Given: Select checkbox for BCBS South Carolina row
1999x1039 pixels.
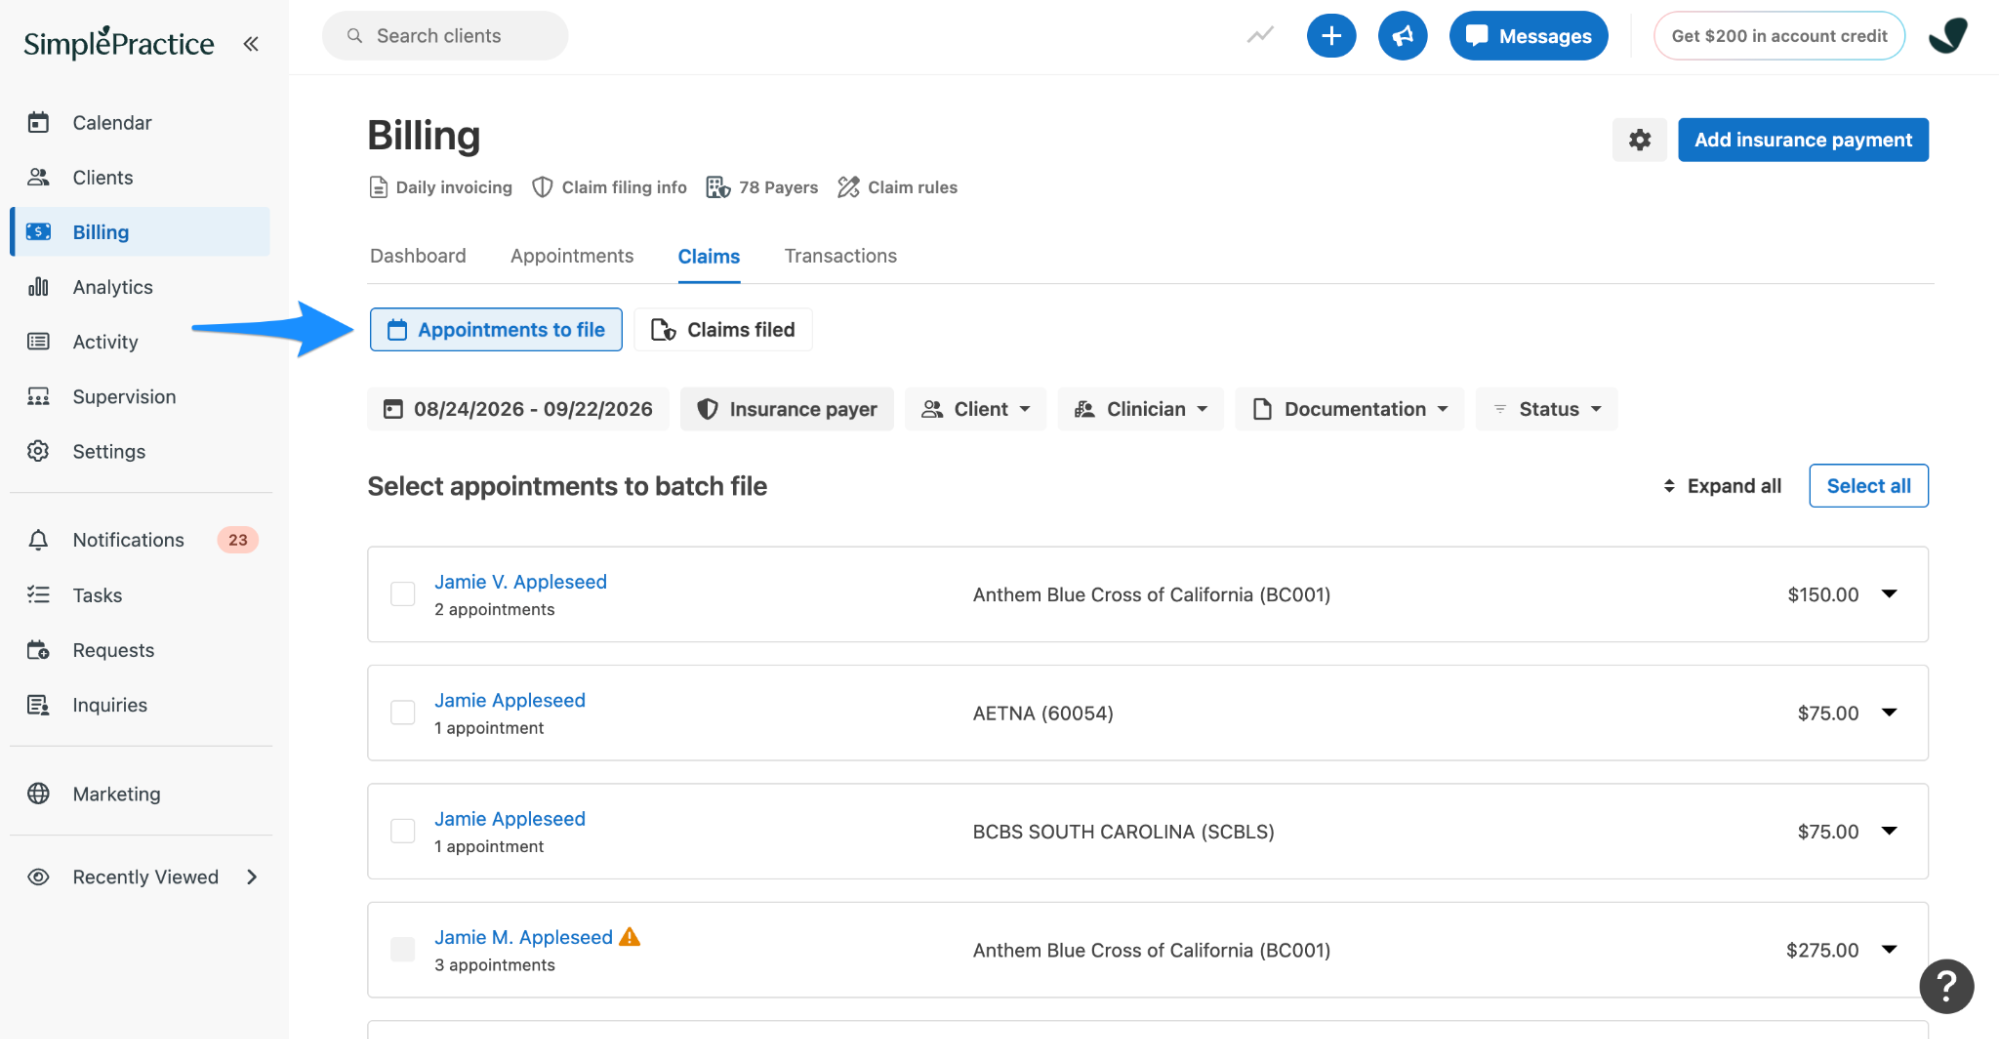Looking at the screenshot, I should [403, 831].
